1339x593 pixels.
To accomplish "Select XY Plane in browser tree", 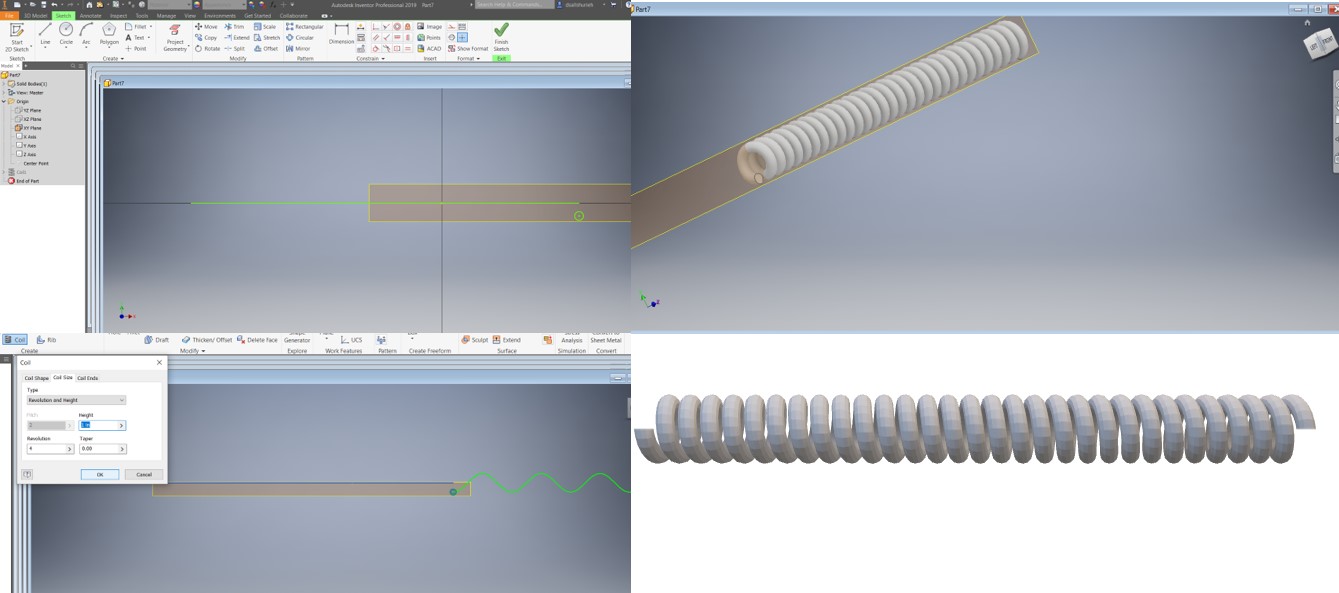I will point(28,128).
